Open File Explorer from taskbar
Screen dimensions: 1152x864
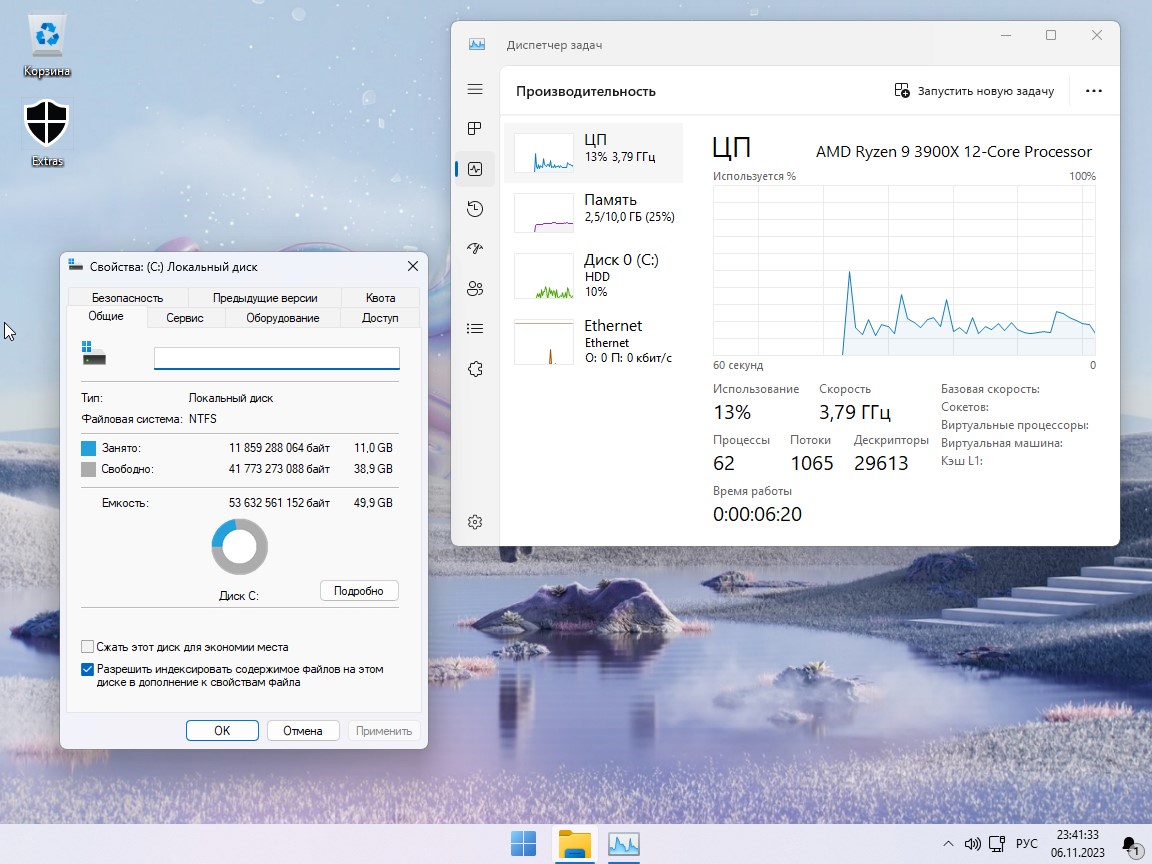pos(575,843)
